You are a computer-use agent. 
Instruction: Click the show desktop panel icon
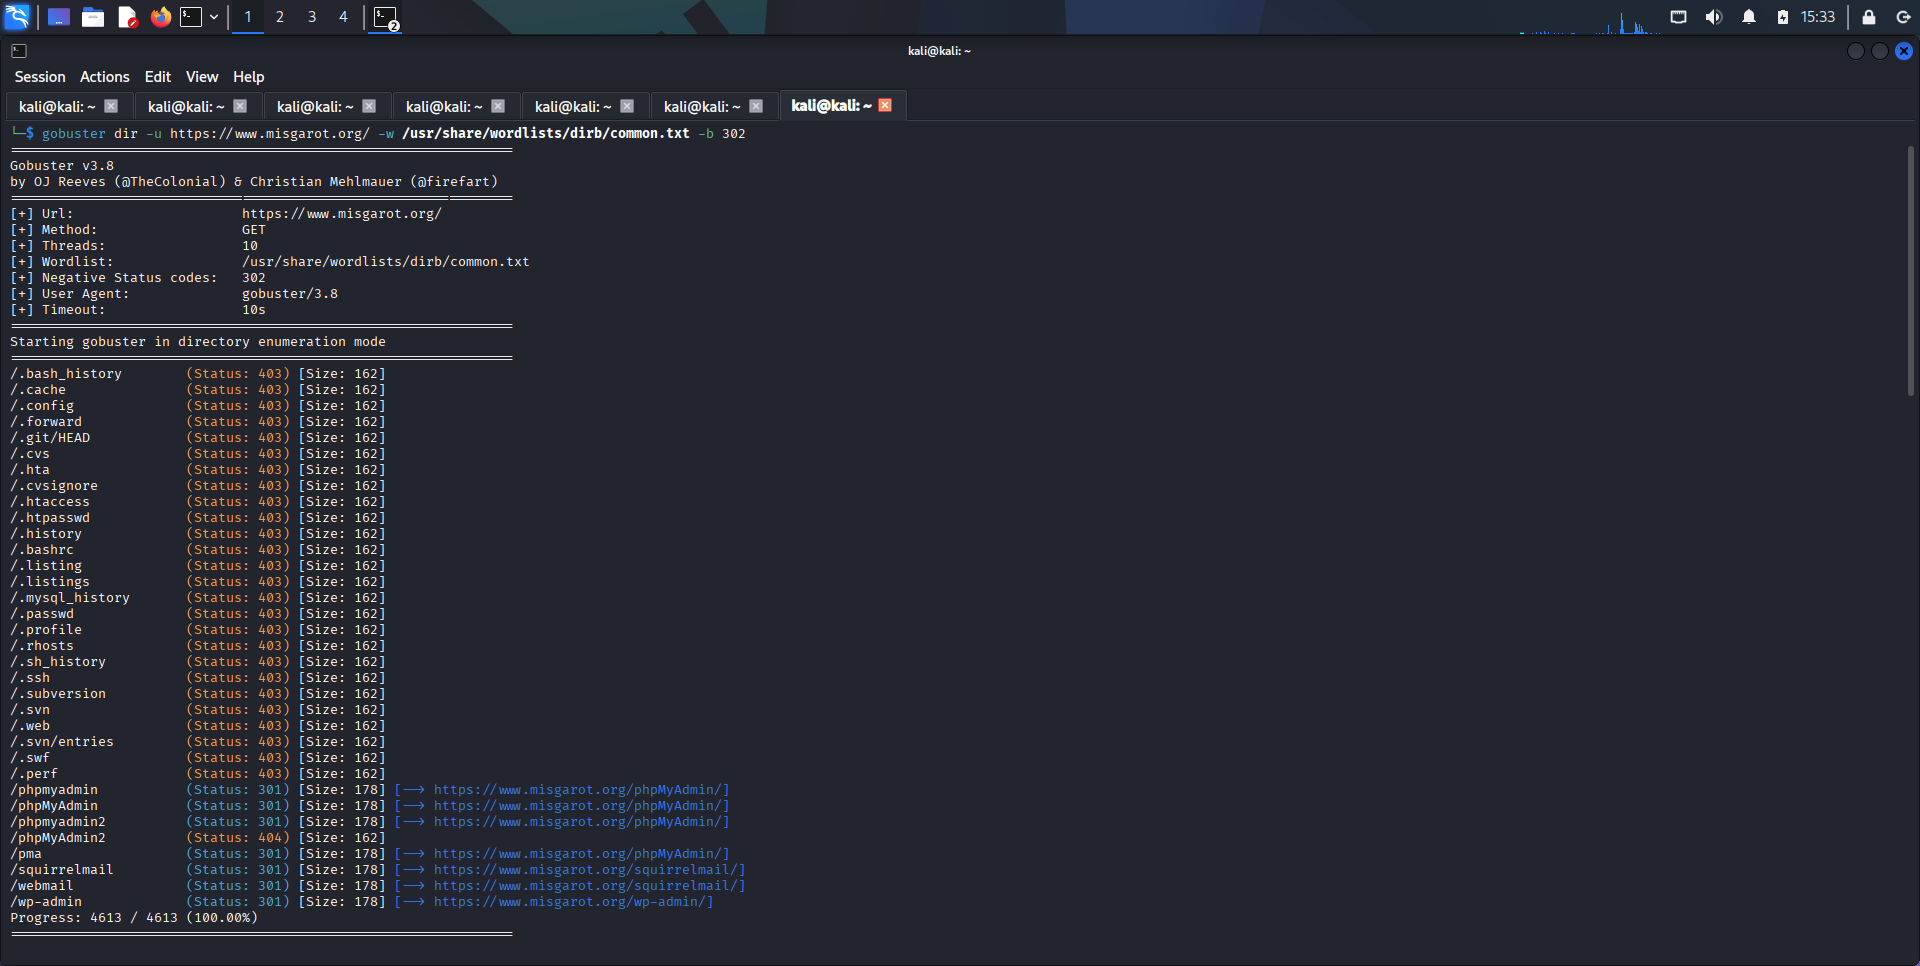click(59, 17)
